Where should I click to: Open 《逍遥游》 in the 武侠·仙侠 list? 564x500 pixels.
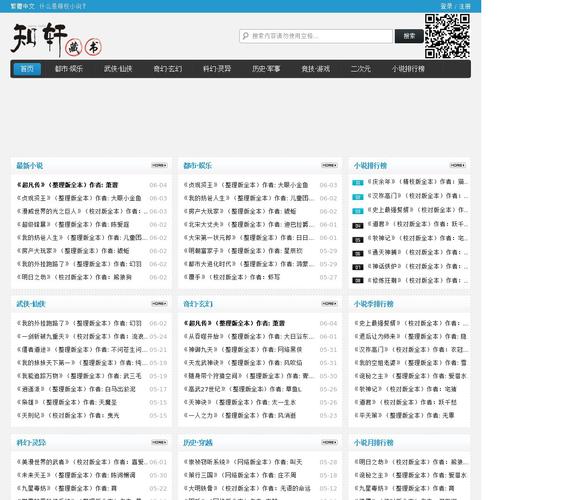[x=76, y=389]
